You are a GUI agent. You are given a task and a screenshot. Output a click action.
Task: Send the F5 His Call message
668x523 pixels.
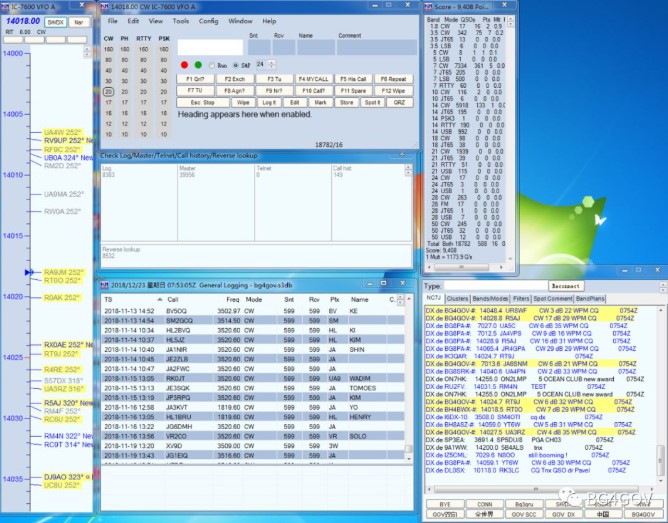pos(353,79)
